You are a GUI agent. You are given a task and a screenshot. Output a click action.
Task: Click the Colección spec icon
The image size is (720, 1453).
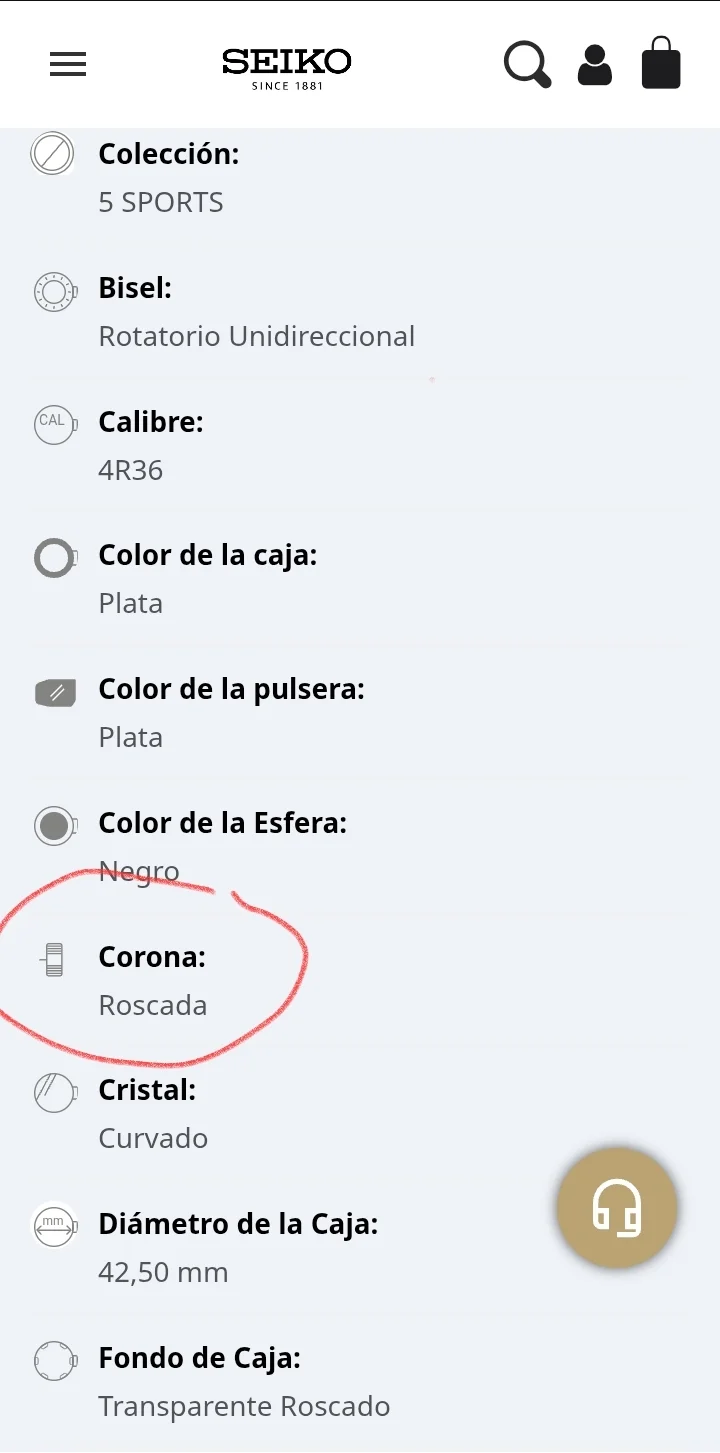point(53,155)
